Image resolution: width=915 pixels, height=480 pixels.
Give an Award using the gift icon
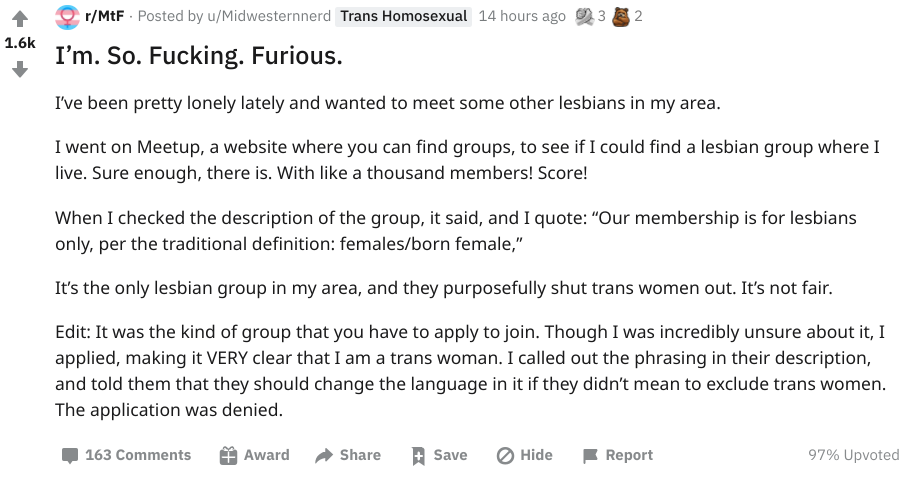(x=255, y=455)
